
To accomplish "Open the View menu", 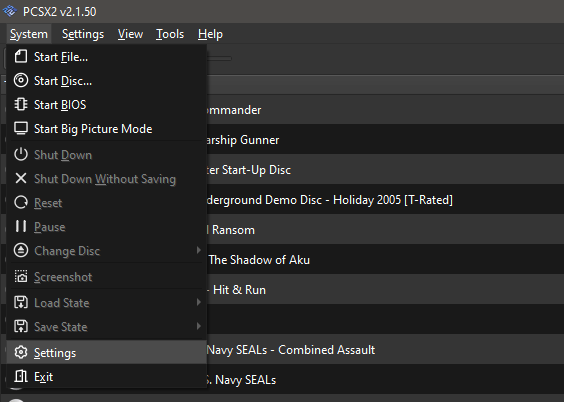I will coord(130,34).
